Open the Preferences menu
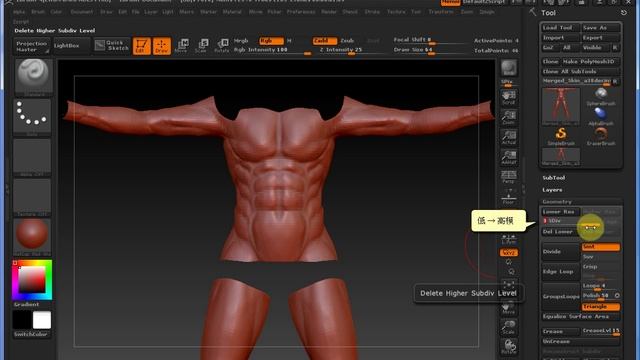Viewport: 640px width, 360px height. click(301, 12)
